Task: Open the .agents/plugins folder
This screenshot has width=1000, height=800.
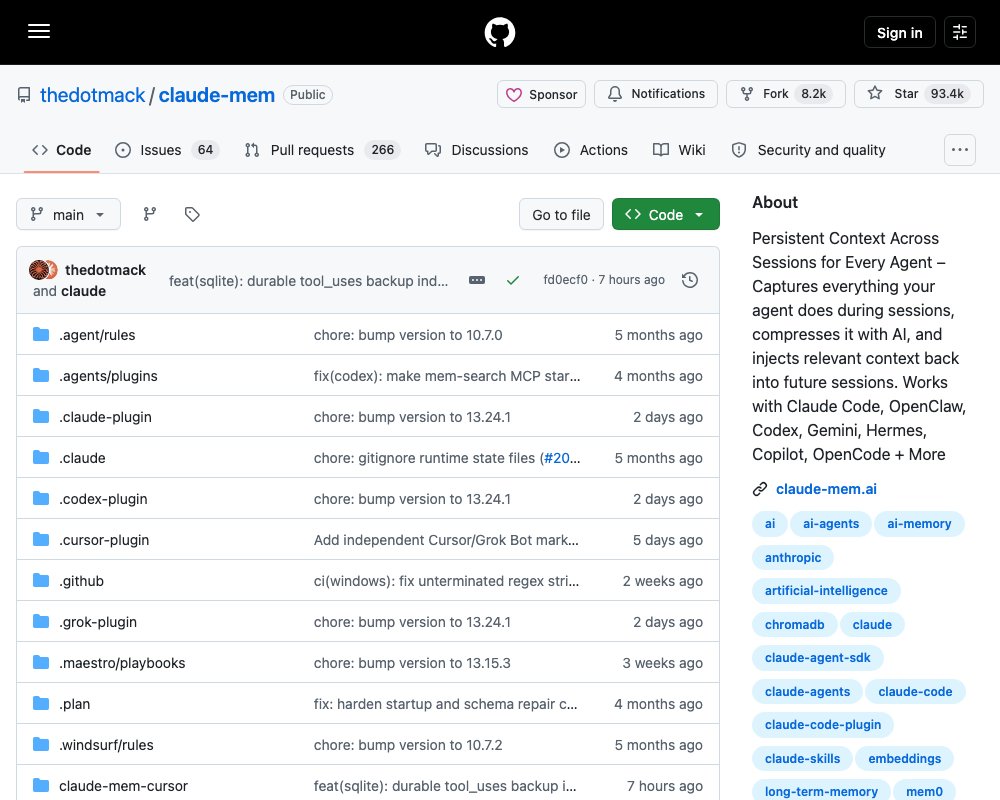Action: (108, 376)
